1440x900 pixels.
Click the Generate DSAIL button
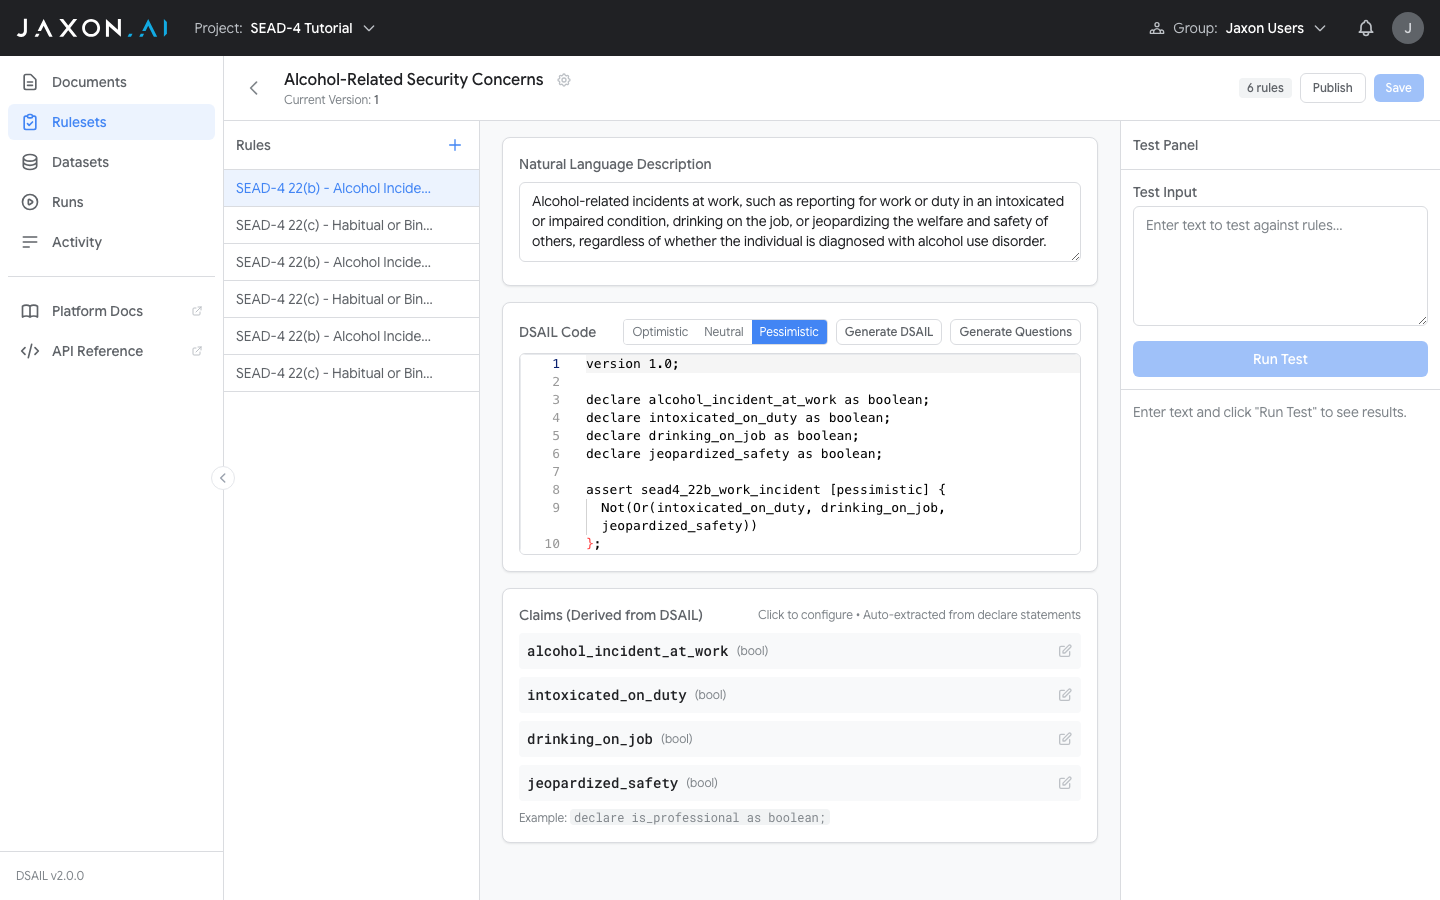(888, 332)
